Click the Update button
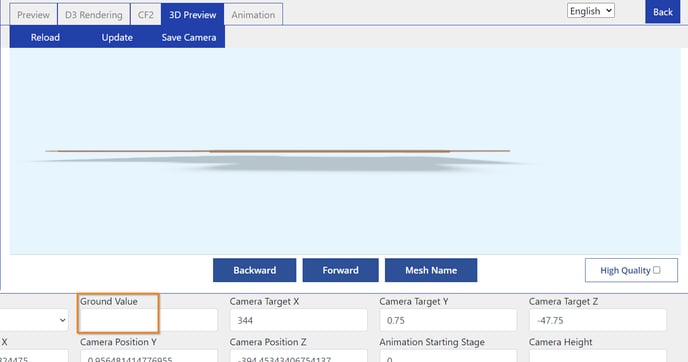Image resolution: width=688 pixels, height=362 pixels. pyautogui.click(x=117, y=37)
